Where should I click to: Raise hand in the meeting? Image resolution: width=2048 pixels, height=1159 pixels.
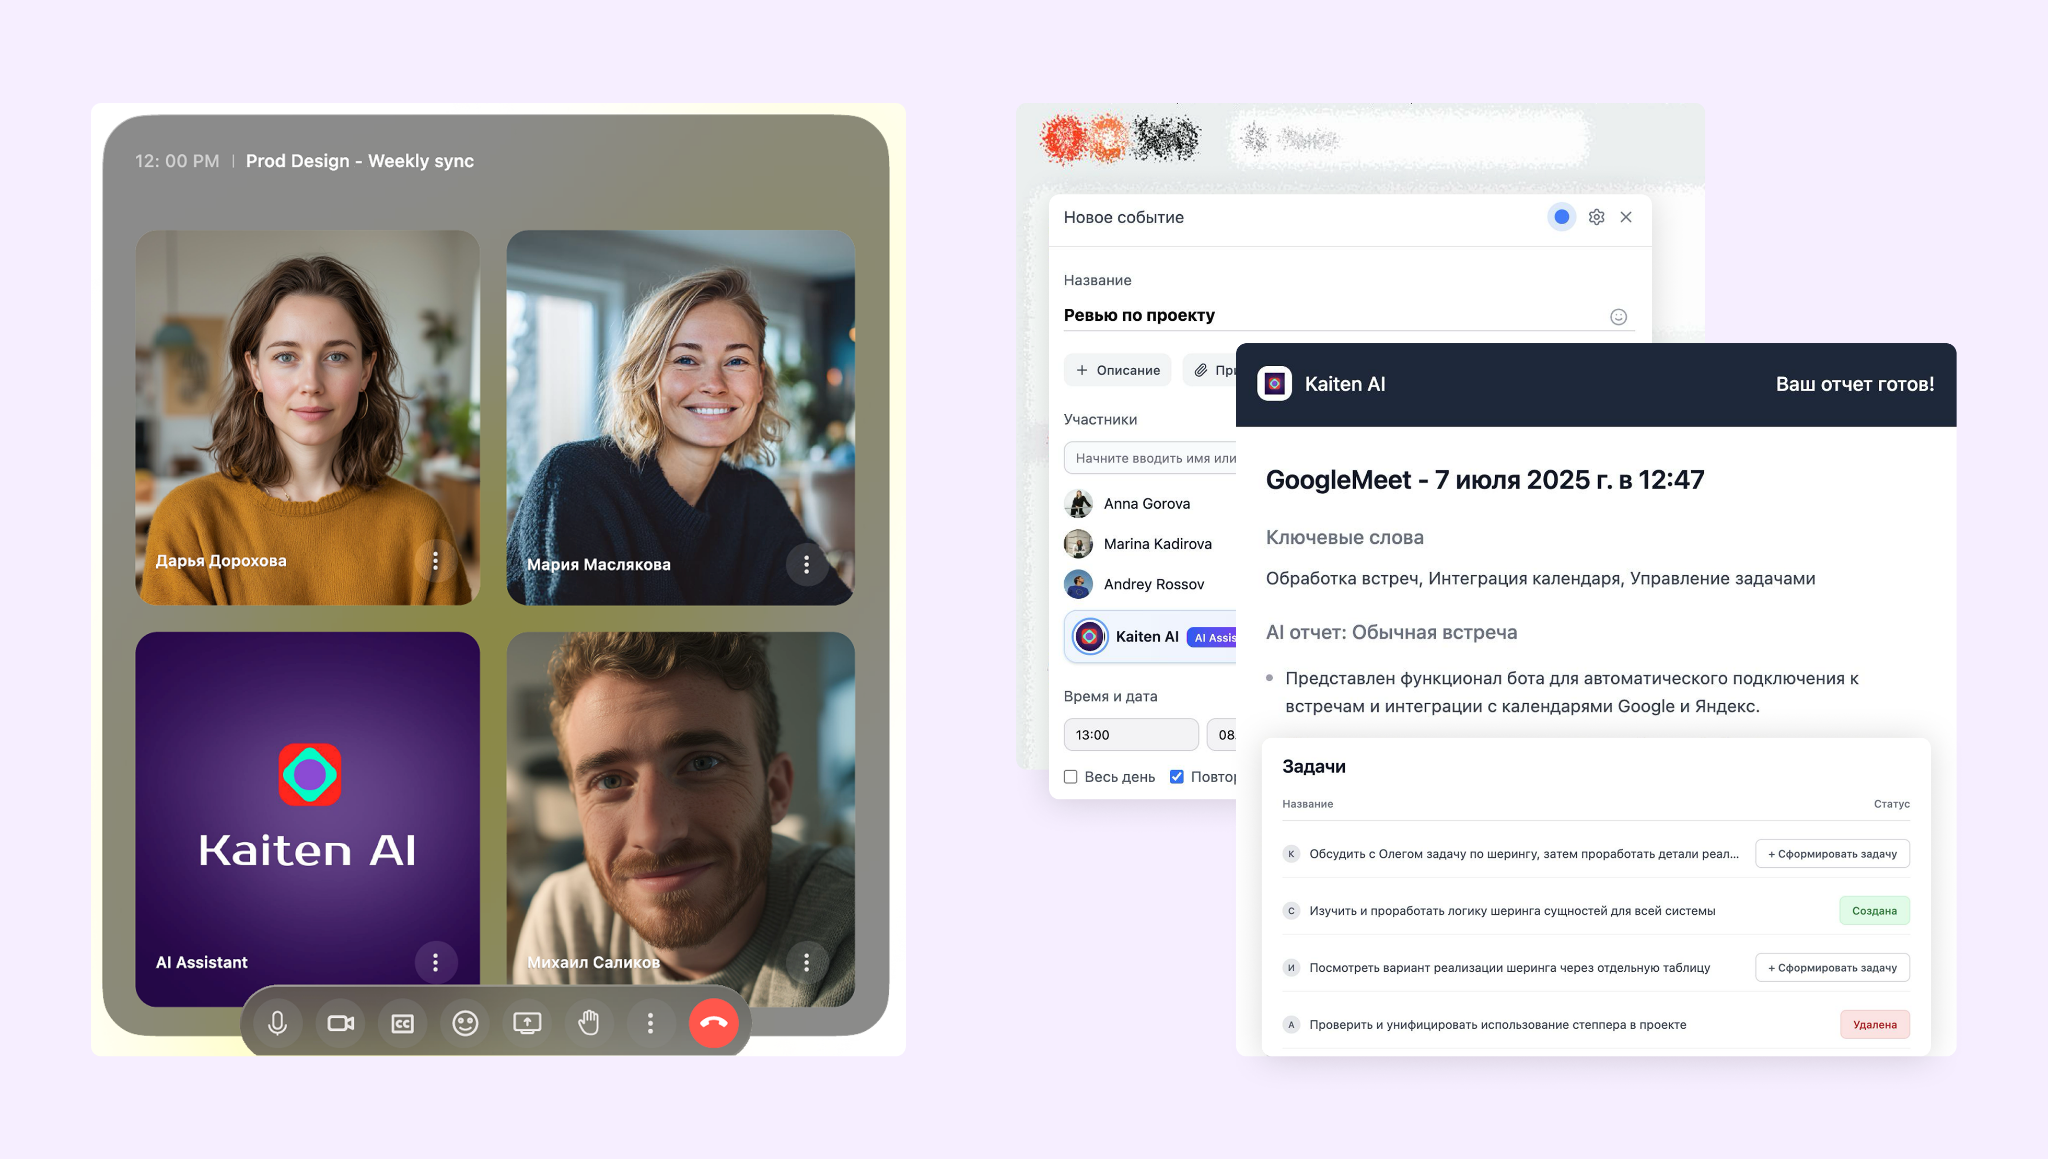[x=589, y=1023]
